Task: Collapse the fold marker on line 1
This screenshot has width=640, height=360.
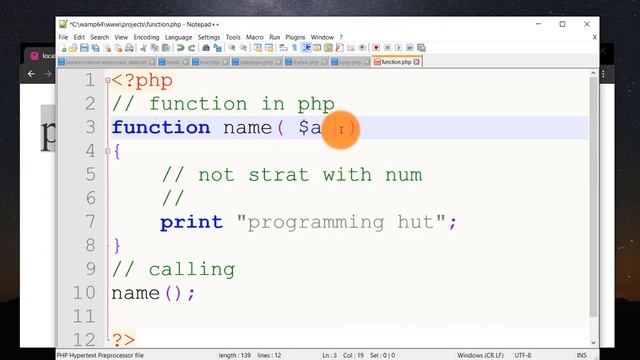Action: (x=107, y=80)
